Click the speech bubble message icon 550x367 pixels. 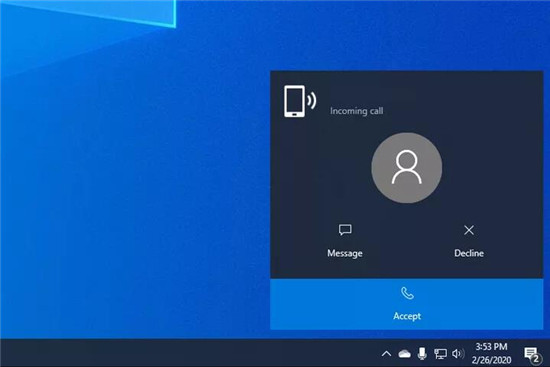coord(345,230)
